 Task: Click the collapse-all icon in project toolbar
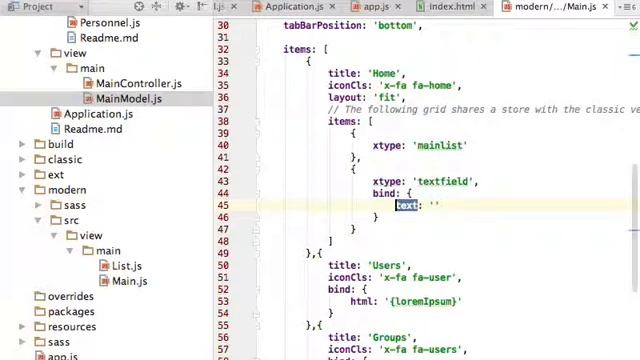[157, 7]
